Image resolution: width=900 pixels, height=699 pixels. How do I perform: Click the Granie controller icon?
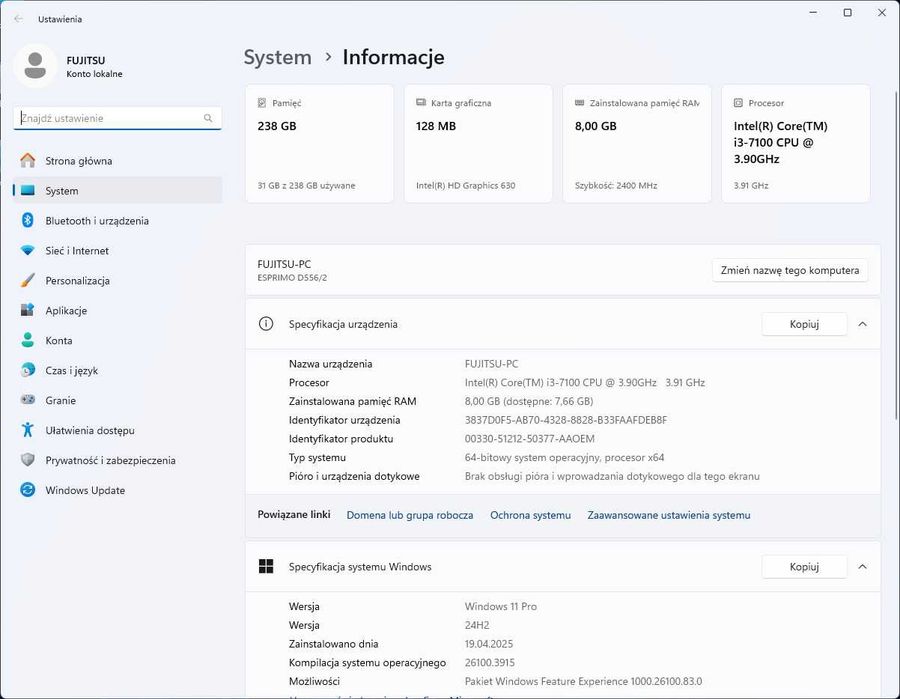coord(28,401)
